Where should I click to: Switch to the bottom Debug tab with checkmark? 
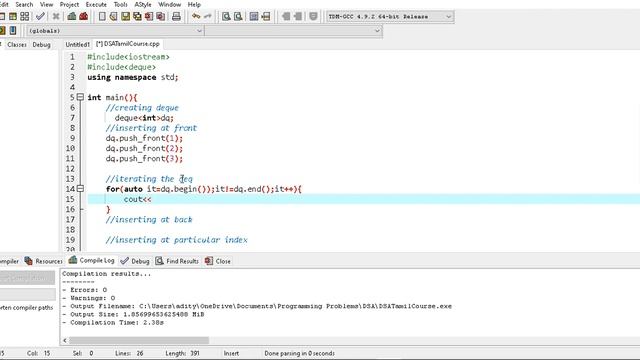[x=136, y=261]
